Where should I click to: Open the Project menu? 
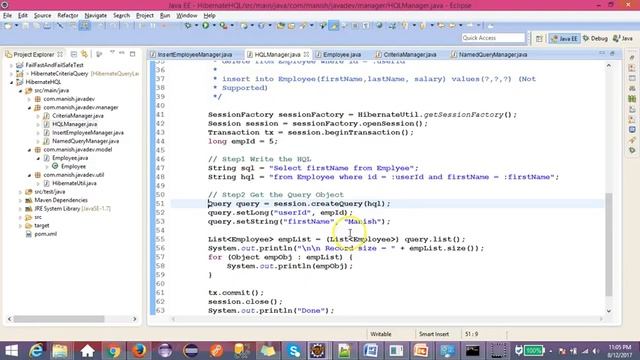(x=144, y=16)
